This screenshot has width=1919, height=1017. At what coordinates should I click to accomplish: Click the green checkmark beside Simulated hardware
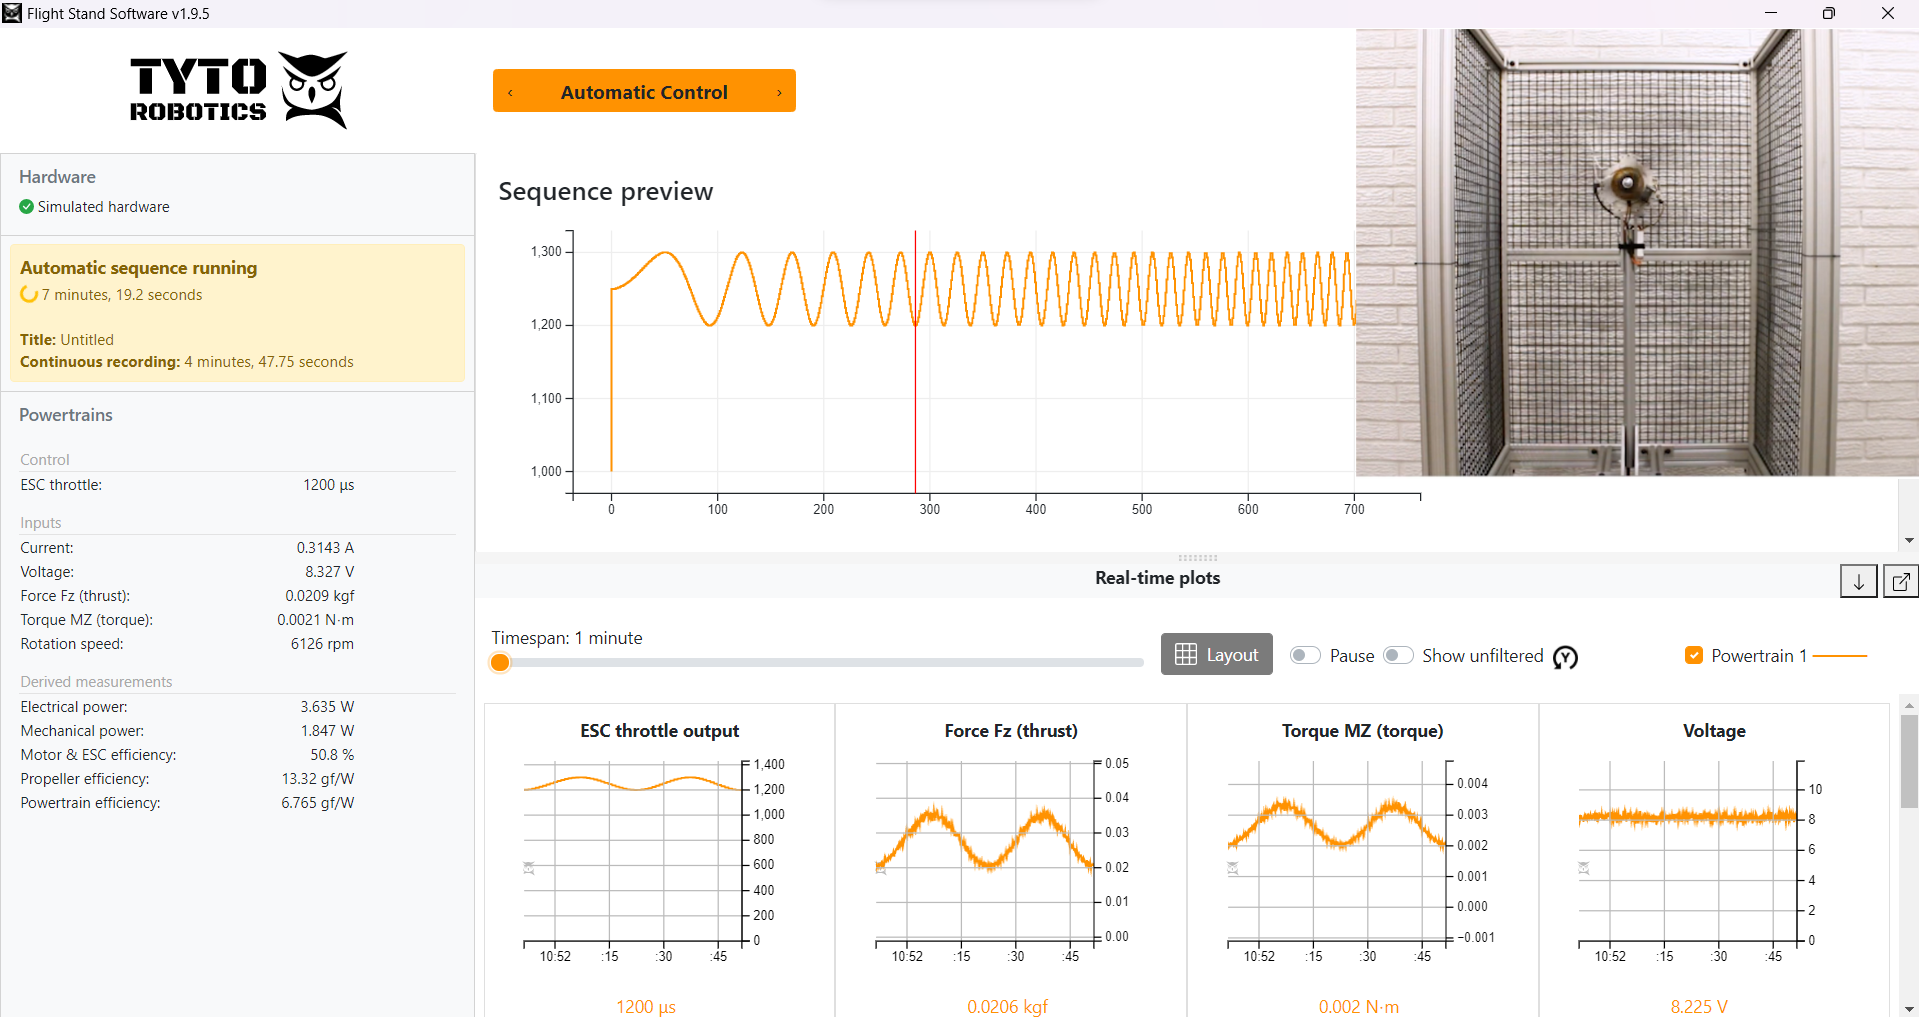[x=25, y=207]
